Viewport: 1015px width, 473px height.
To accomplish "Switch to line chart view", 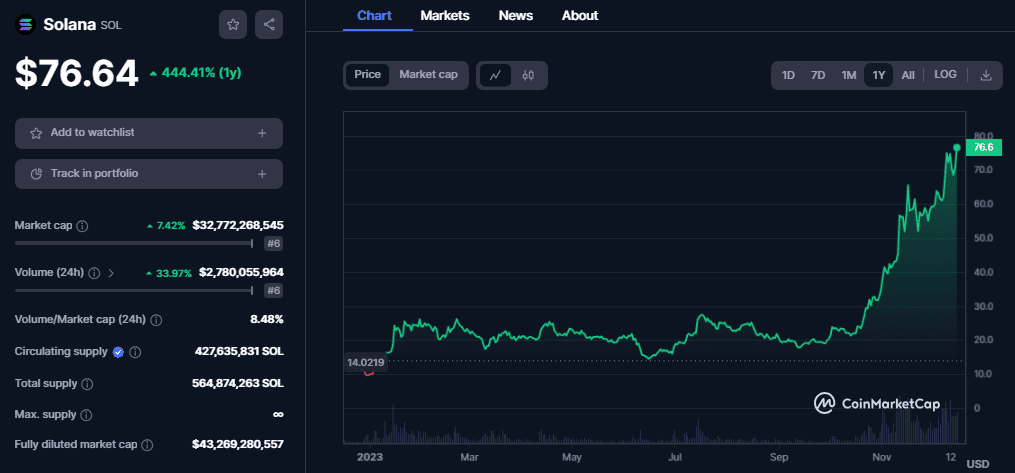I will 495,75.
